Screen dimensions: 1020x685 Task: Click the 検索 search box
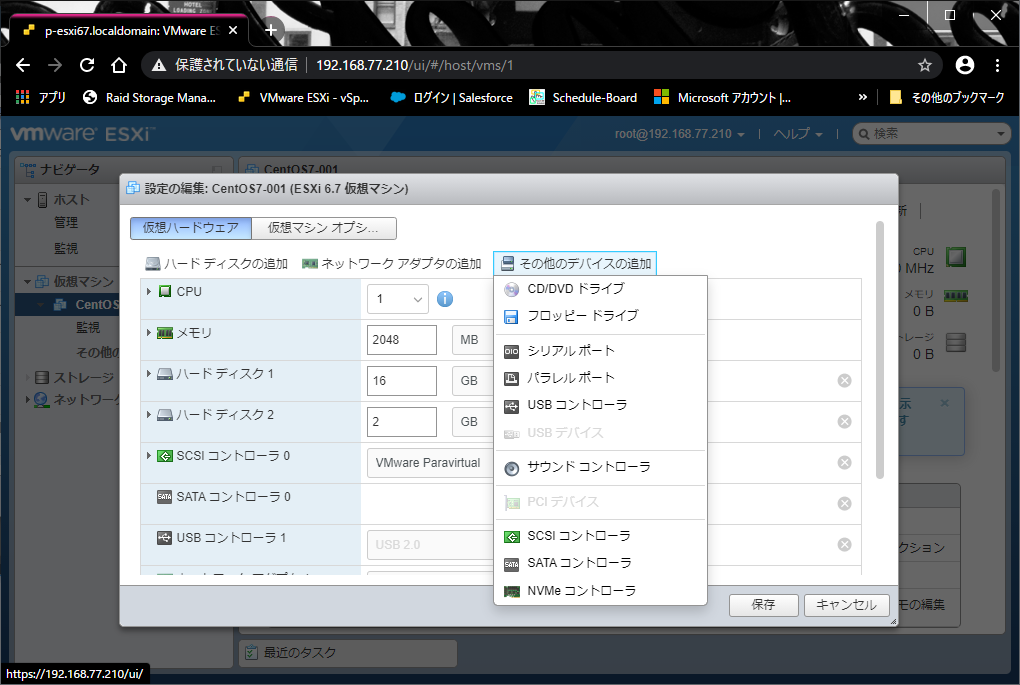(932, 134)
